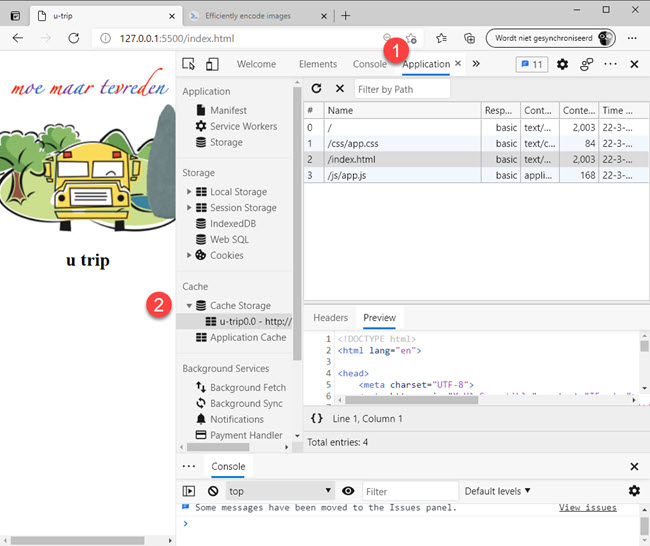Select the /css/app.css cache row
The height and width of the screenshot is (546, 650).
pyautogui.click(x=400, y=143)
